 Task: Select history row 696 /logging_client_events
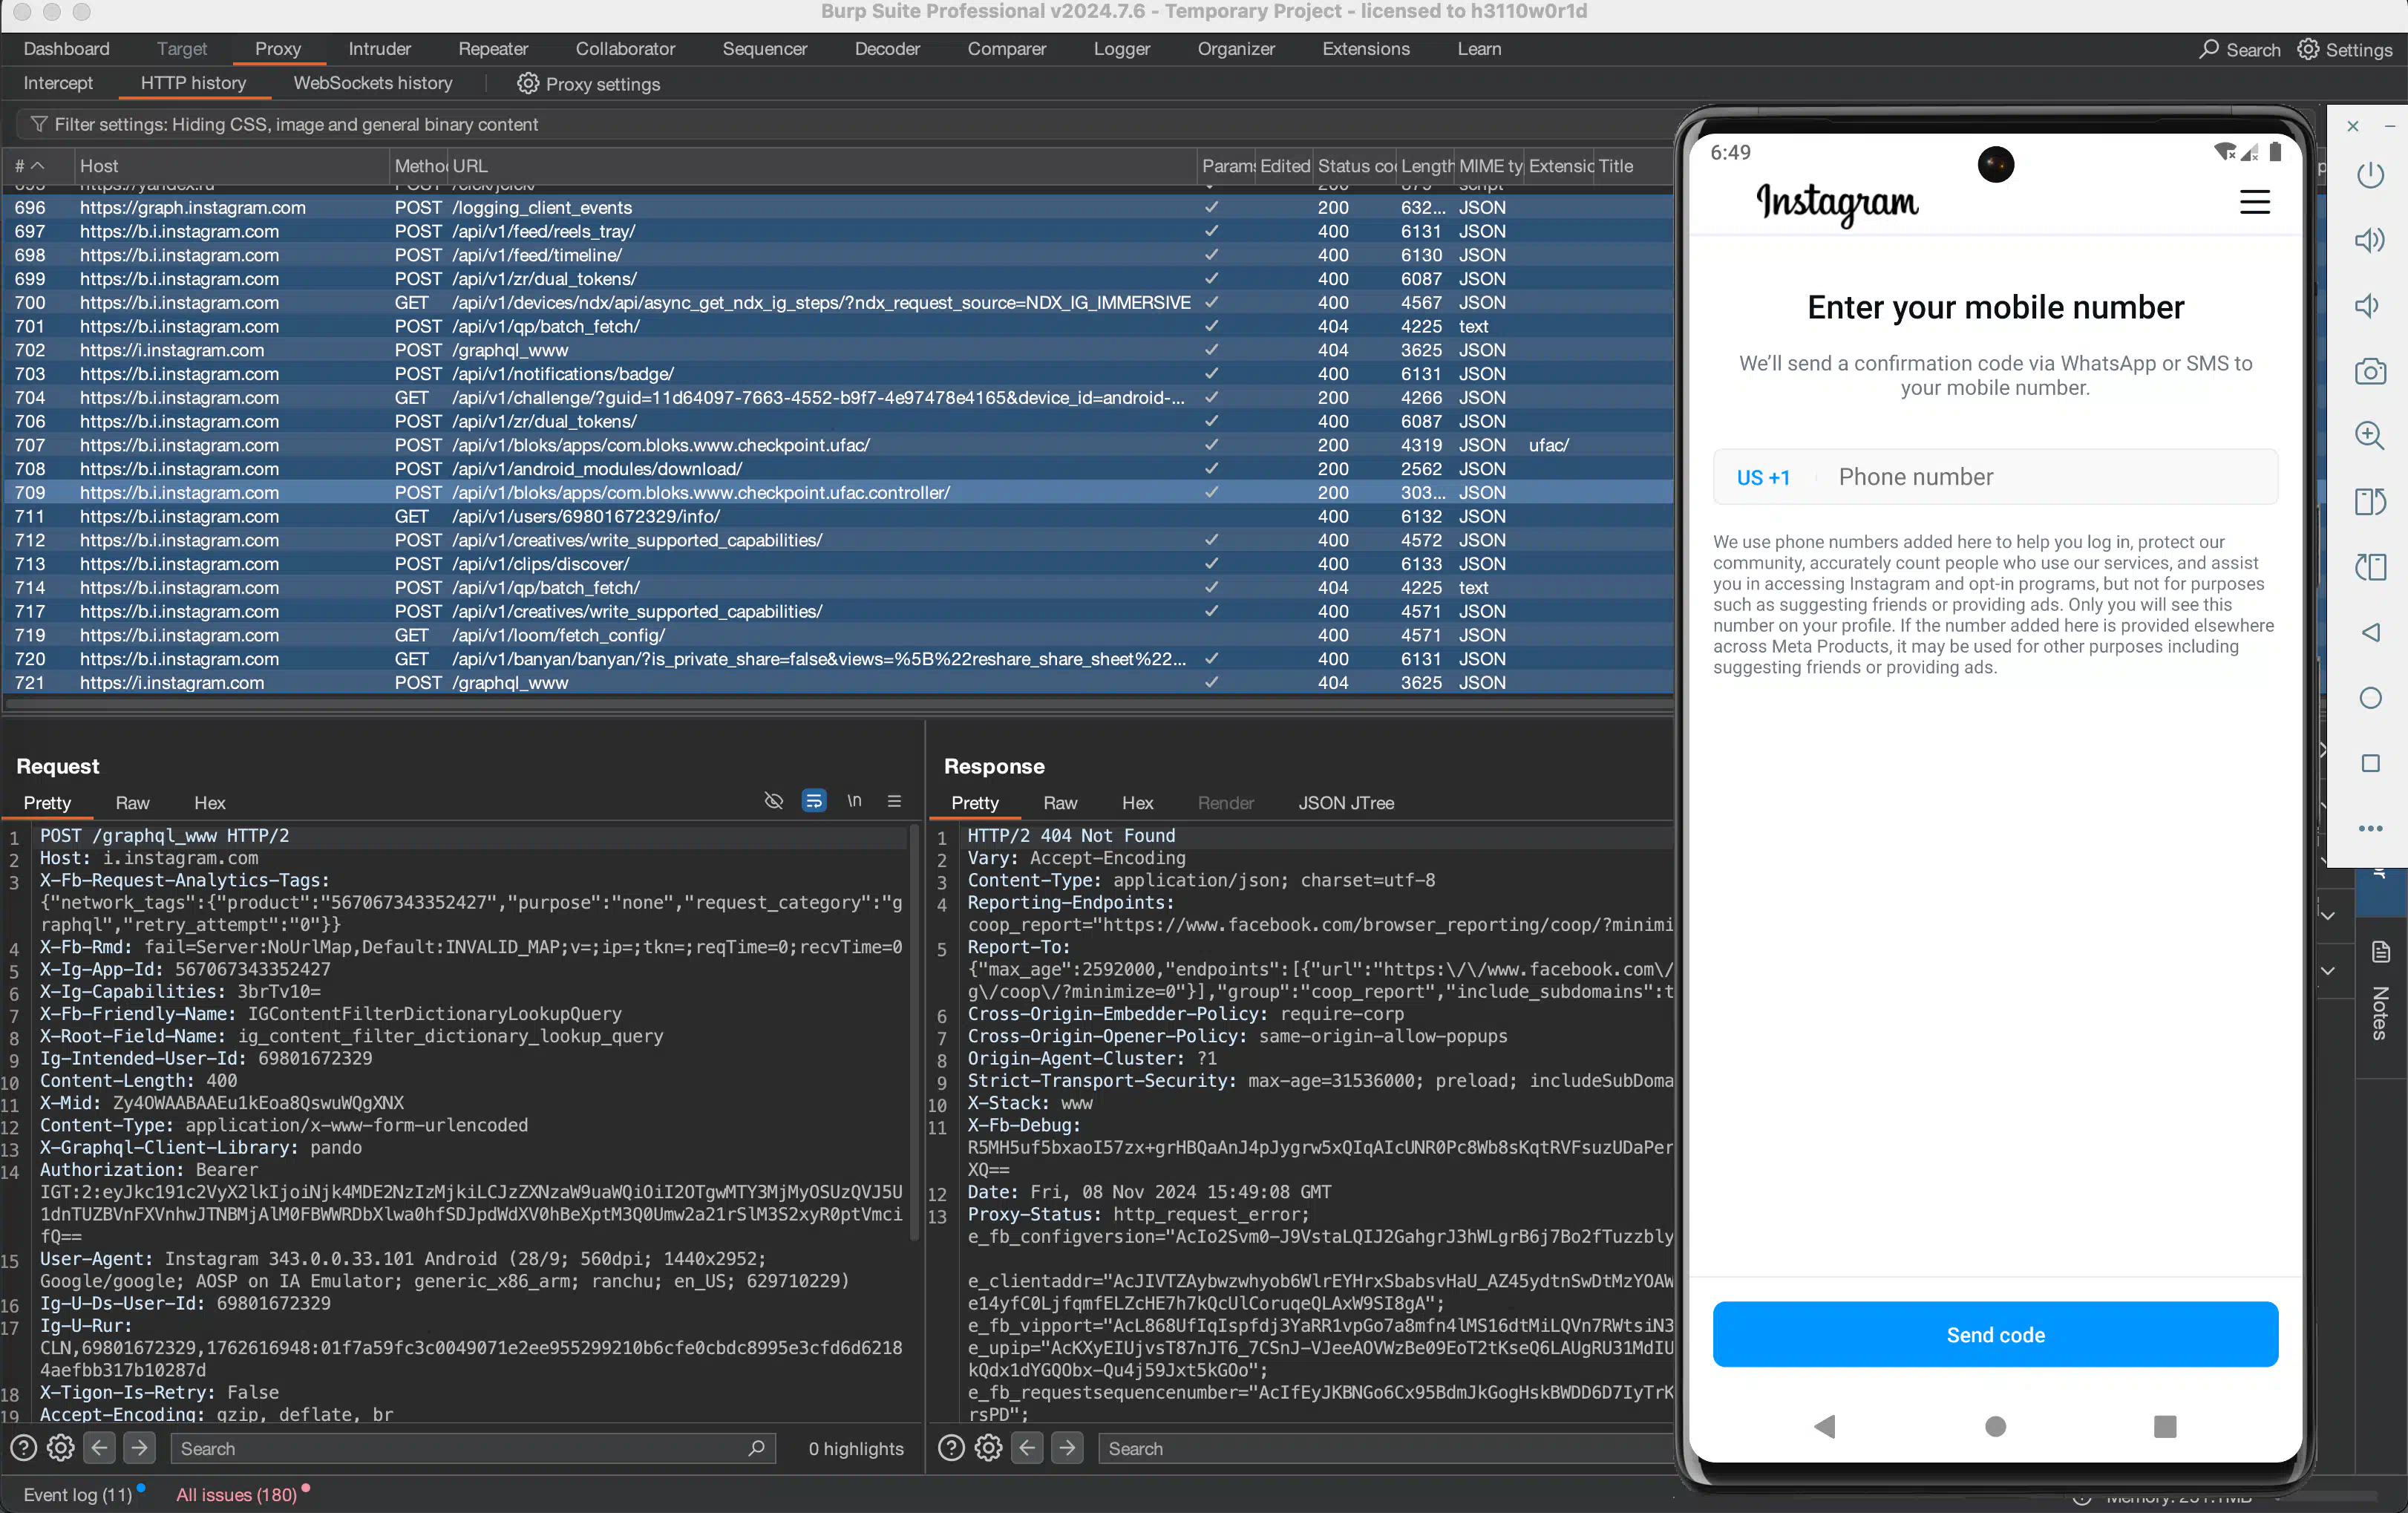(x=838, y=208)
